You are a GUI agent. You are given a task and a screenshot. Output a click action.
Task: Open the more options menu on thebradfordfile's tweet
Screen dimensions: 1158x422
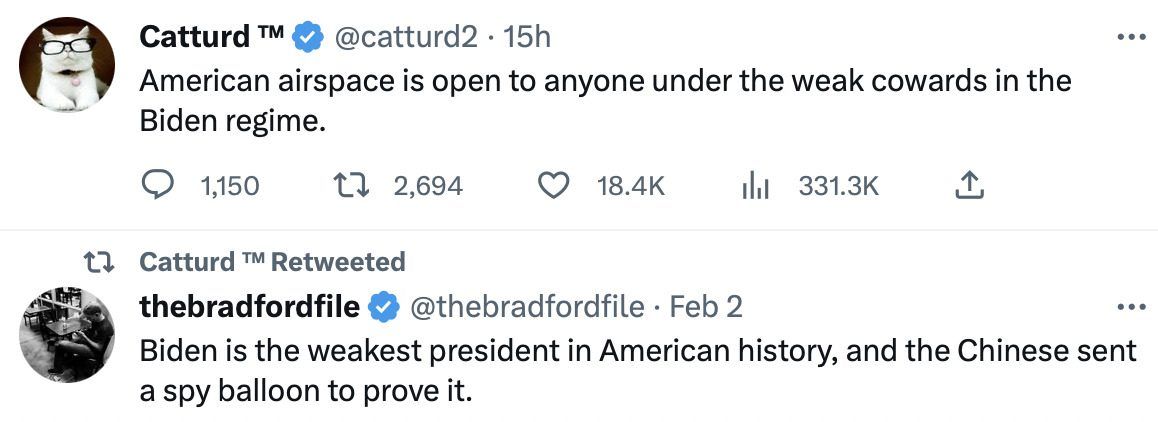click(1130, 306)
